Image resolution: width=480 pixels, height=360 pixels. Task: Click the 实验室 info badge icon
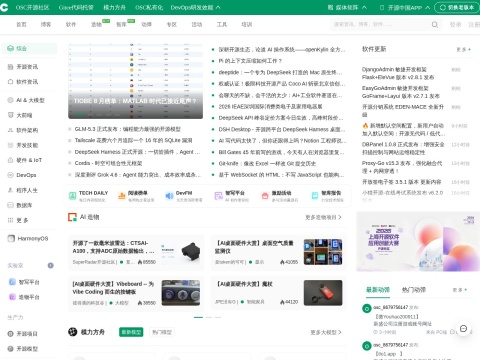pyautogui.click(x=51, y=266)
